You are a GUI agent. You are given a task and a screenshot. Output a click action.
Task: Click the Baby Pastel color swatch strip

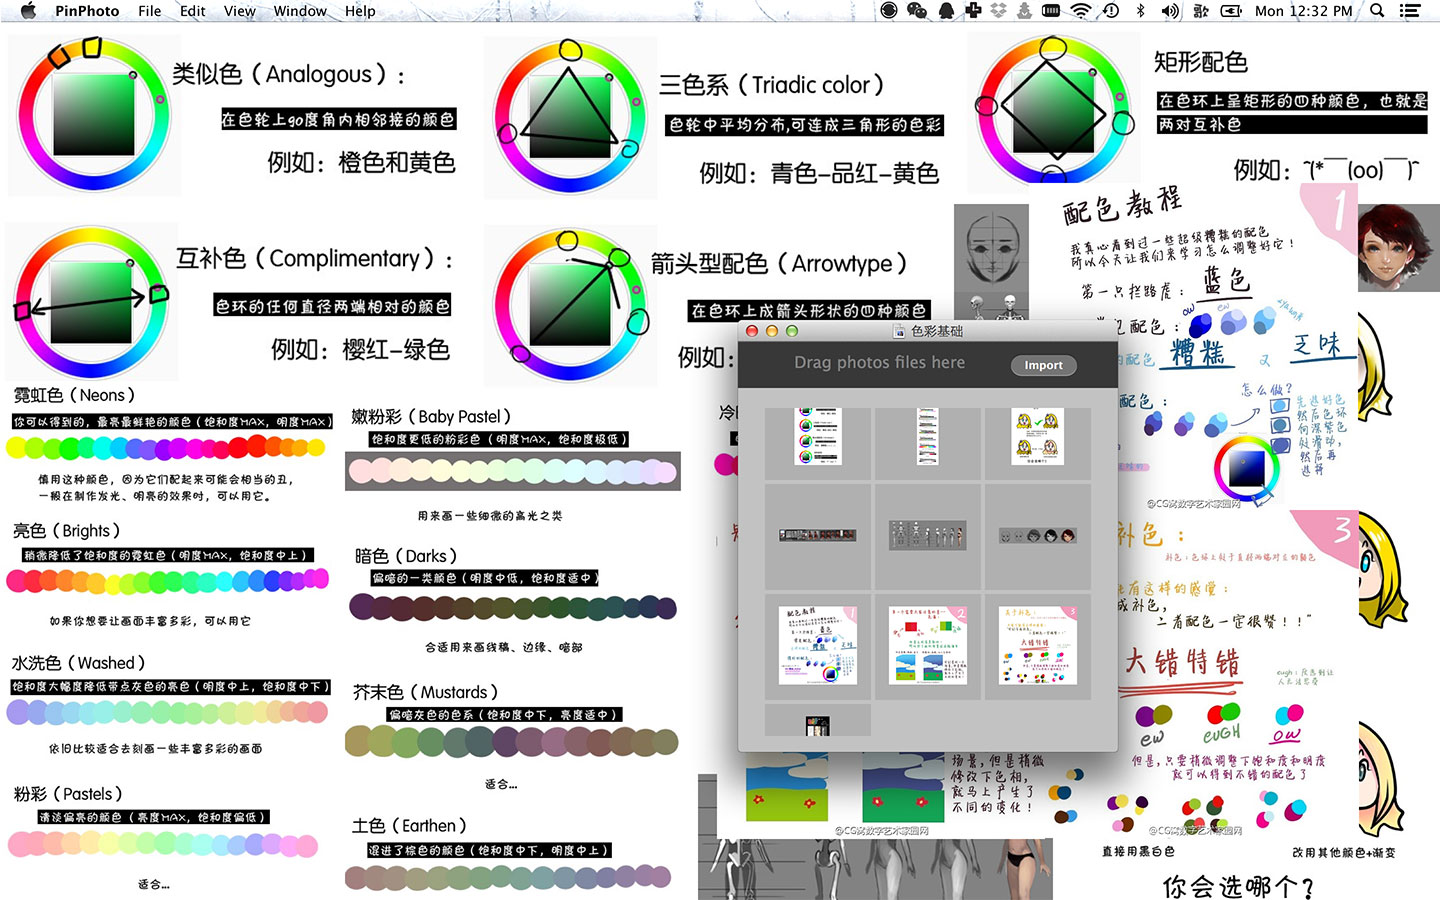[x=513, y=471]
